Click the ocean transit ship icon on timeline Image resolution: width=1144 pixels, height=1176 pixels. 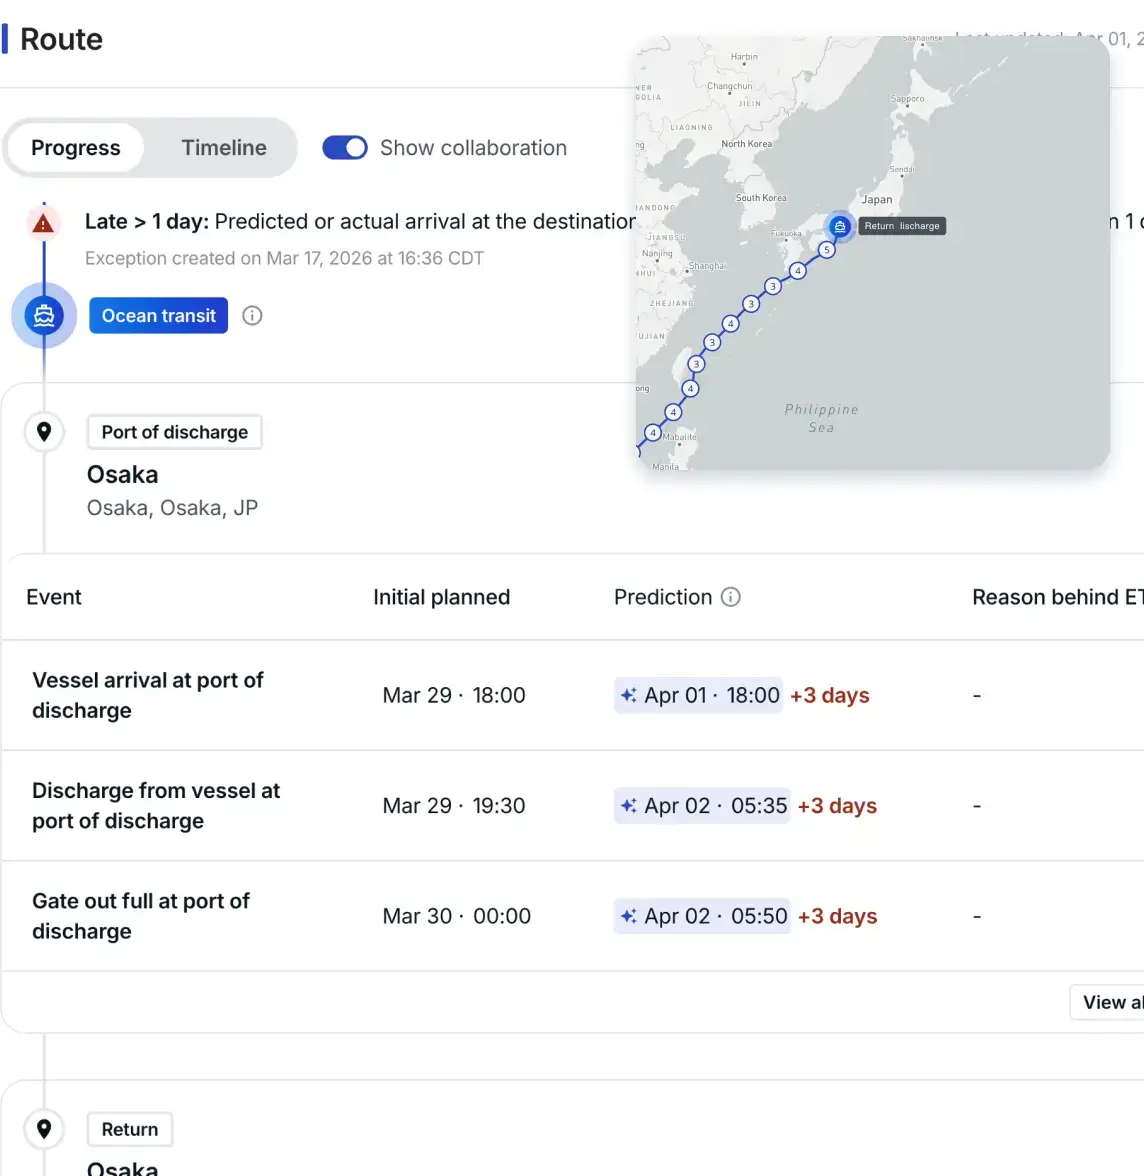coord(44,316)
